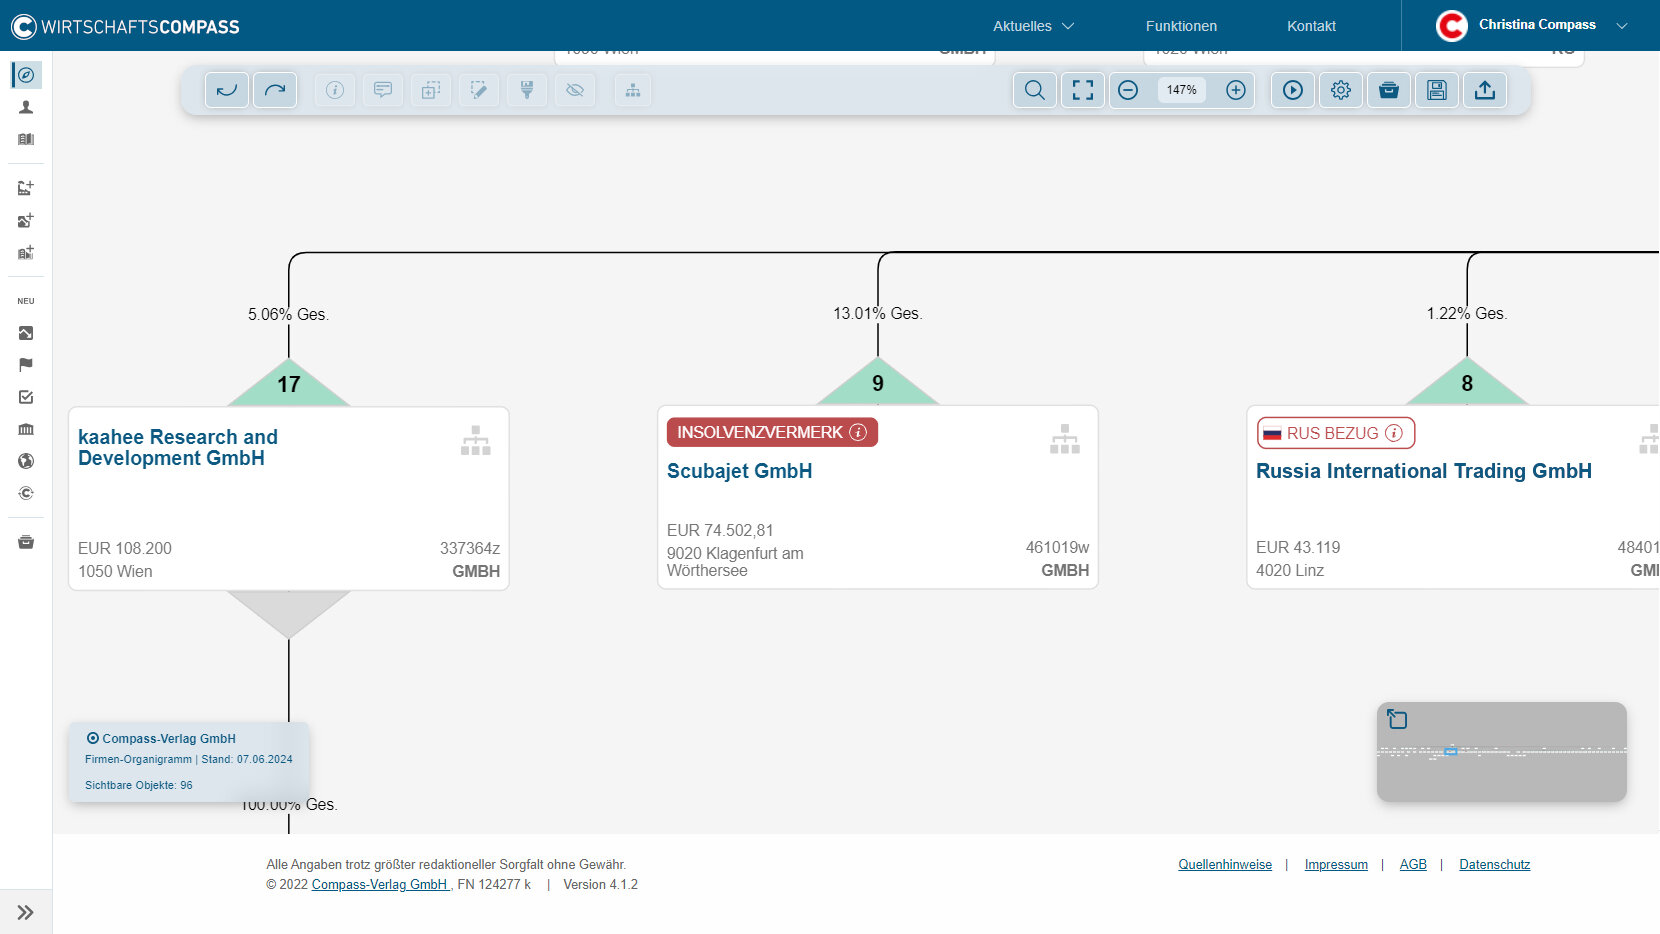
Task: Open the checkmark list sidebar icon
Action: coord(26,397)
